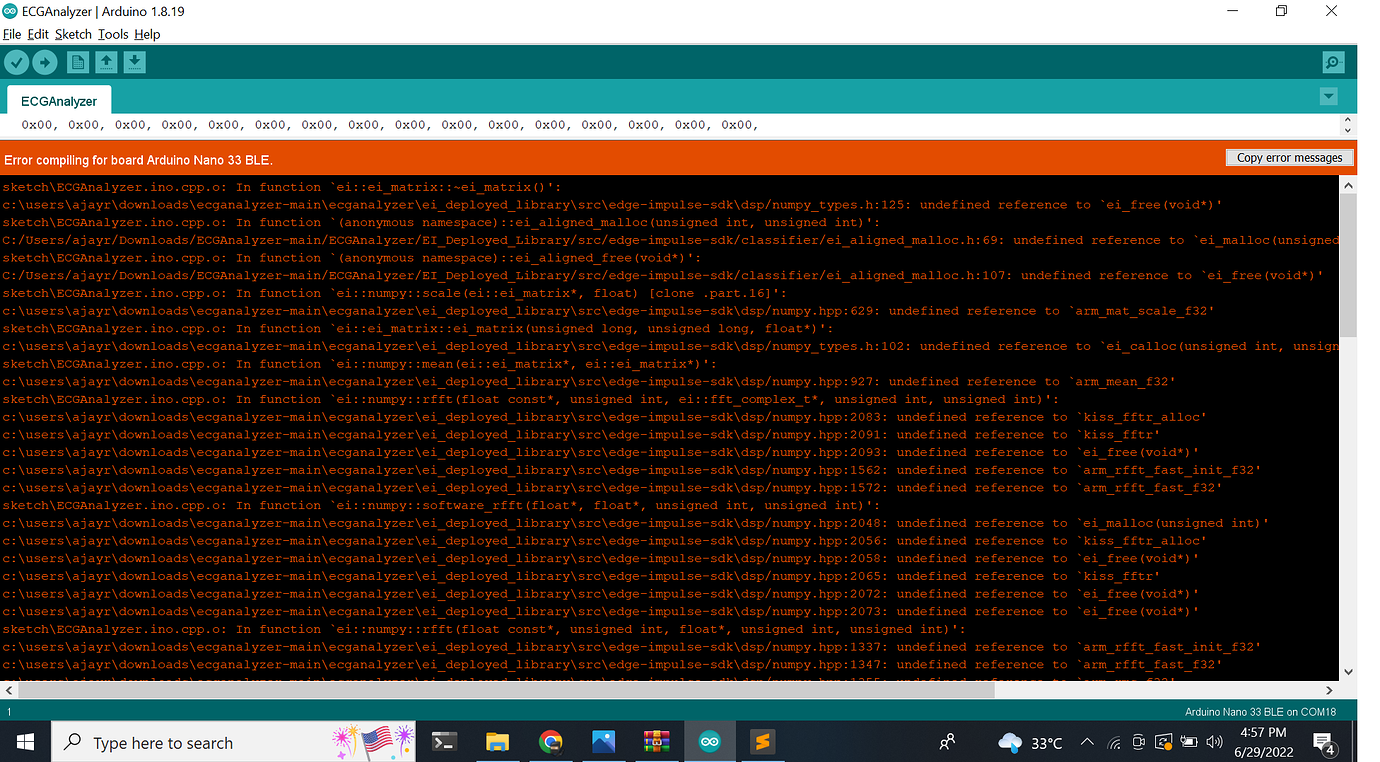Open Sublime Text from the taskbar

point(763,742)
